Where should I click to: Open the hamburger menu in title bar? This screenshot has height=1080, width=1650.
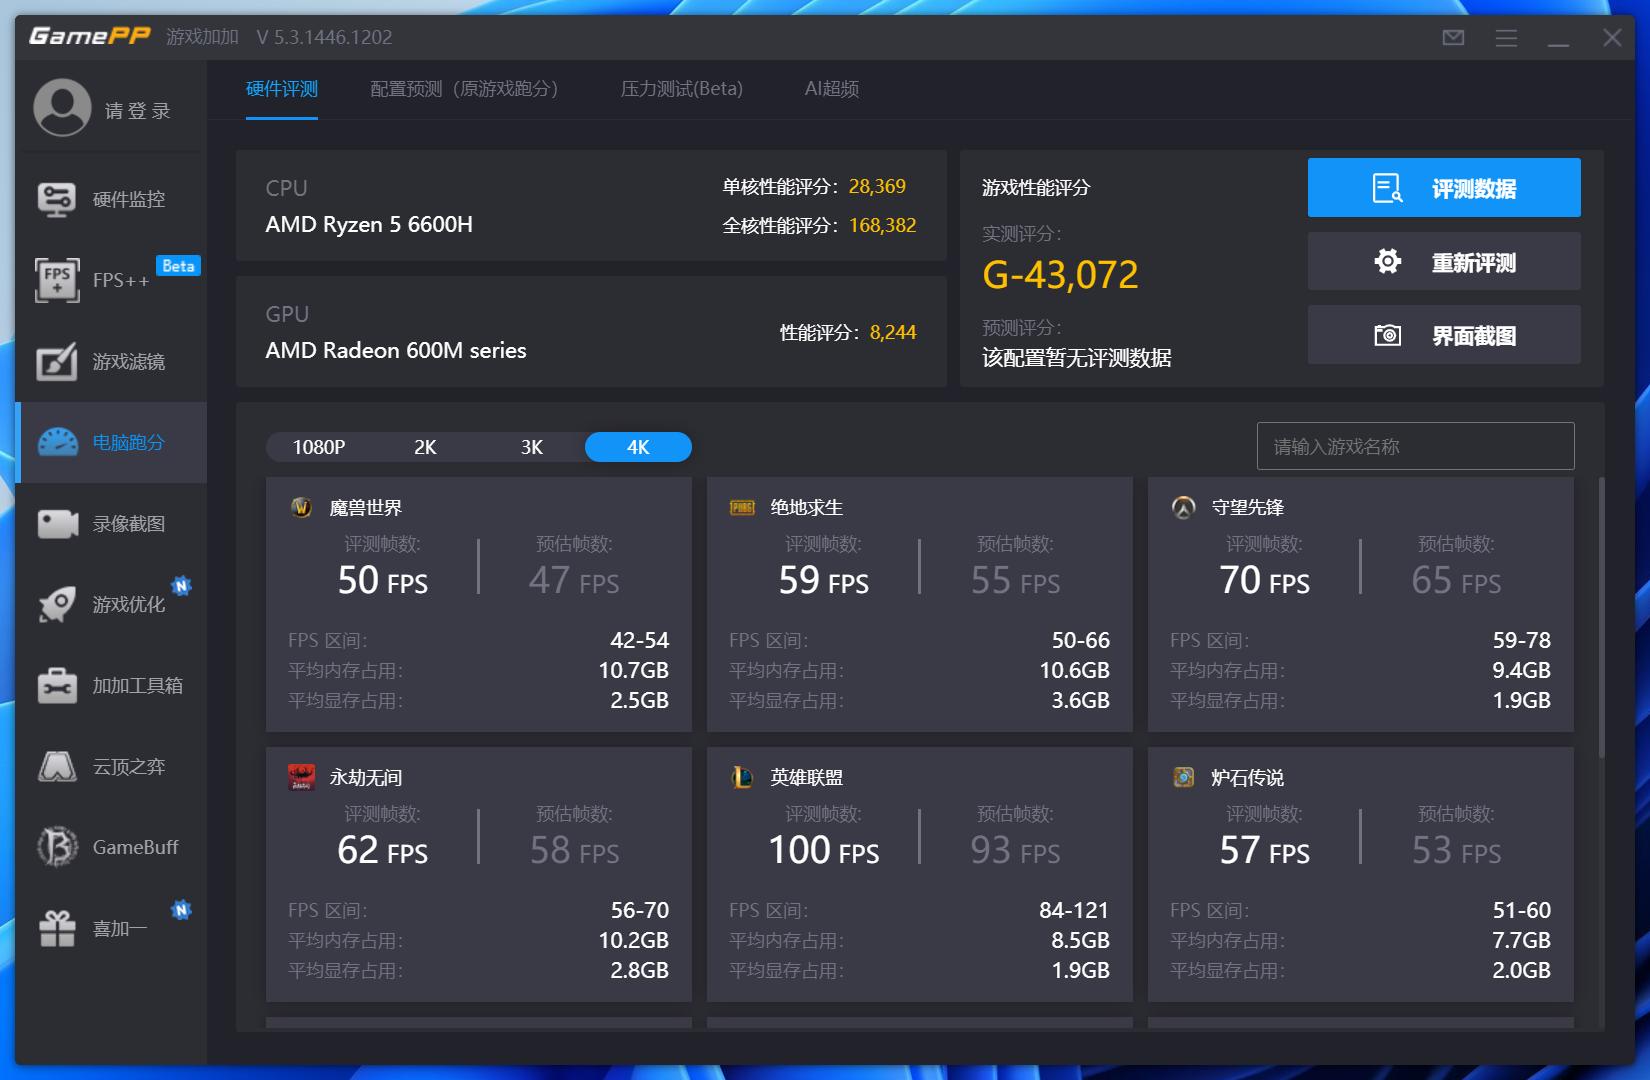[1506, 38]
